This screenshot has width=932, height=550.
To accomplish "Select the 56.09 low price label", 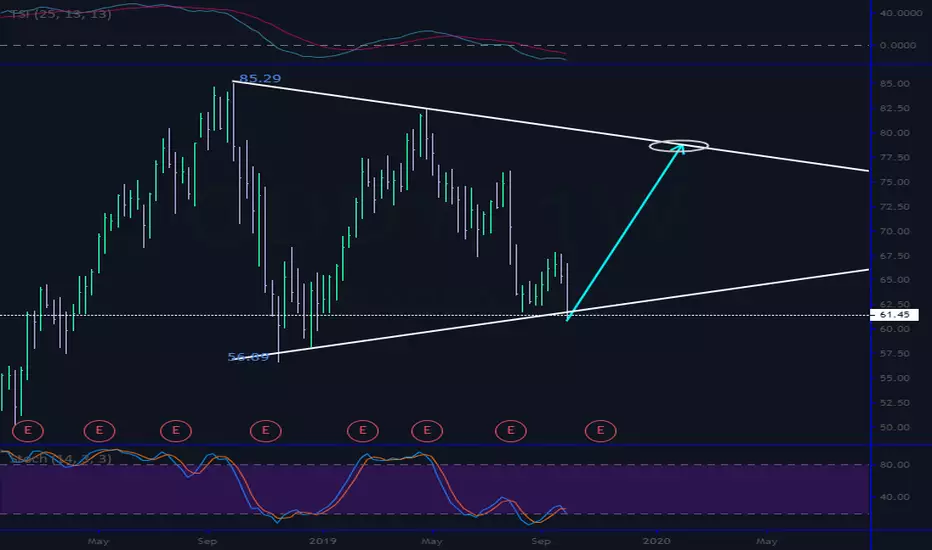I will [x=248, y=357].
